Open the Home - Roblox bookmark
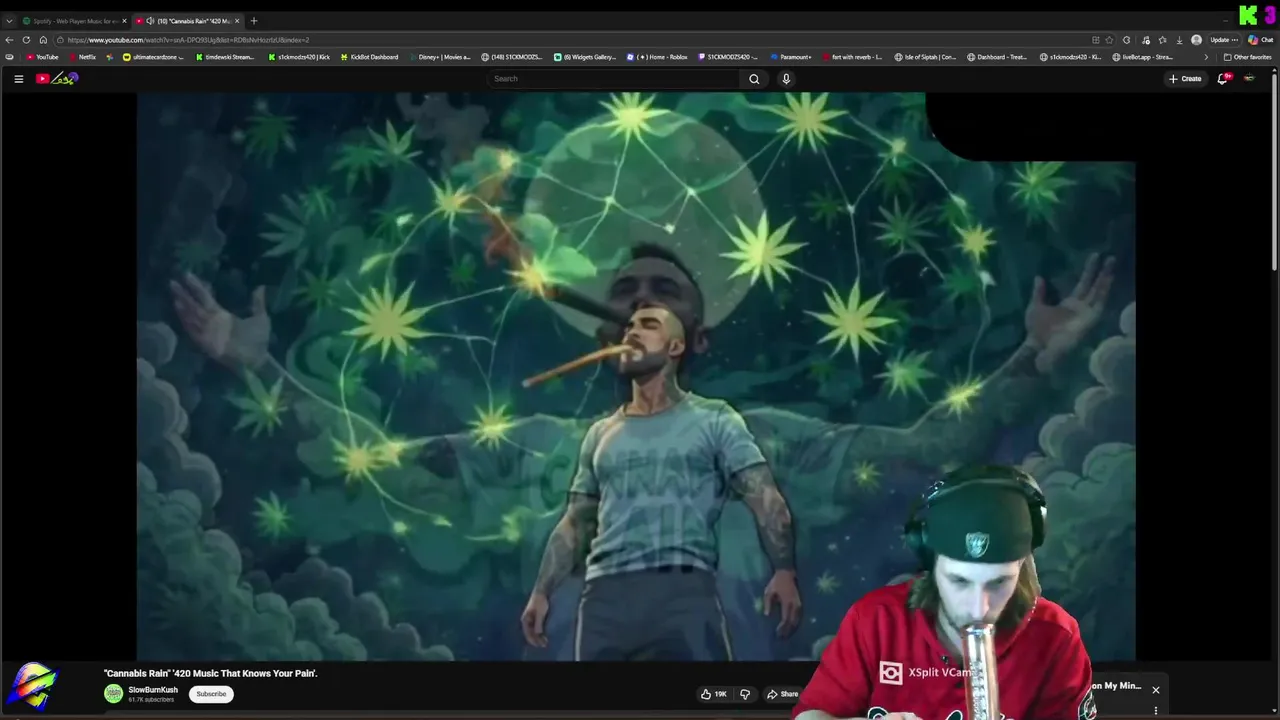 coord(657,57)
